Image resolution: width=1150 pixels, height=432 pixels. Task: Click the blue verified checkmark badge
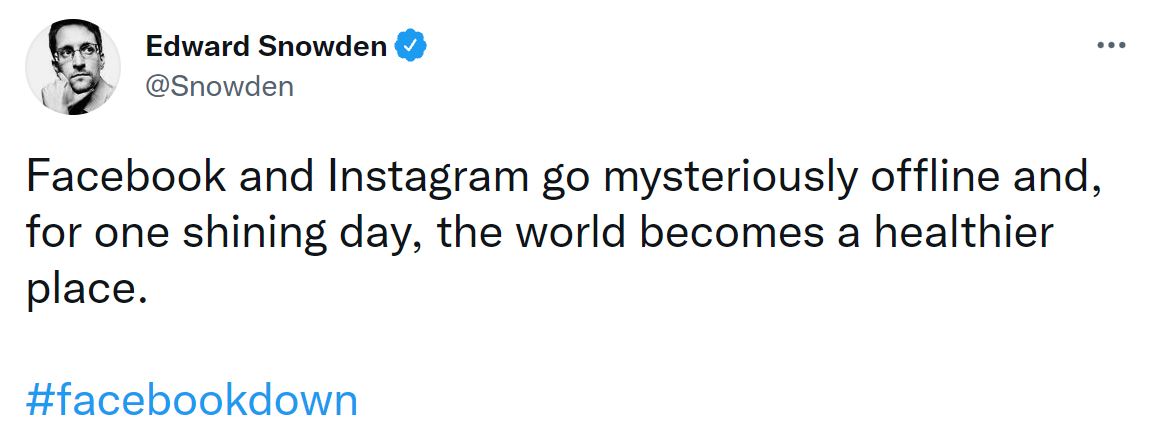pyautogui.click(x=412, y=46)
